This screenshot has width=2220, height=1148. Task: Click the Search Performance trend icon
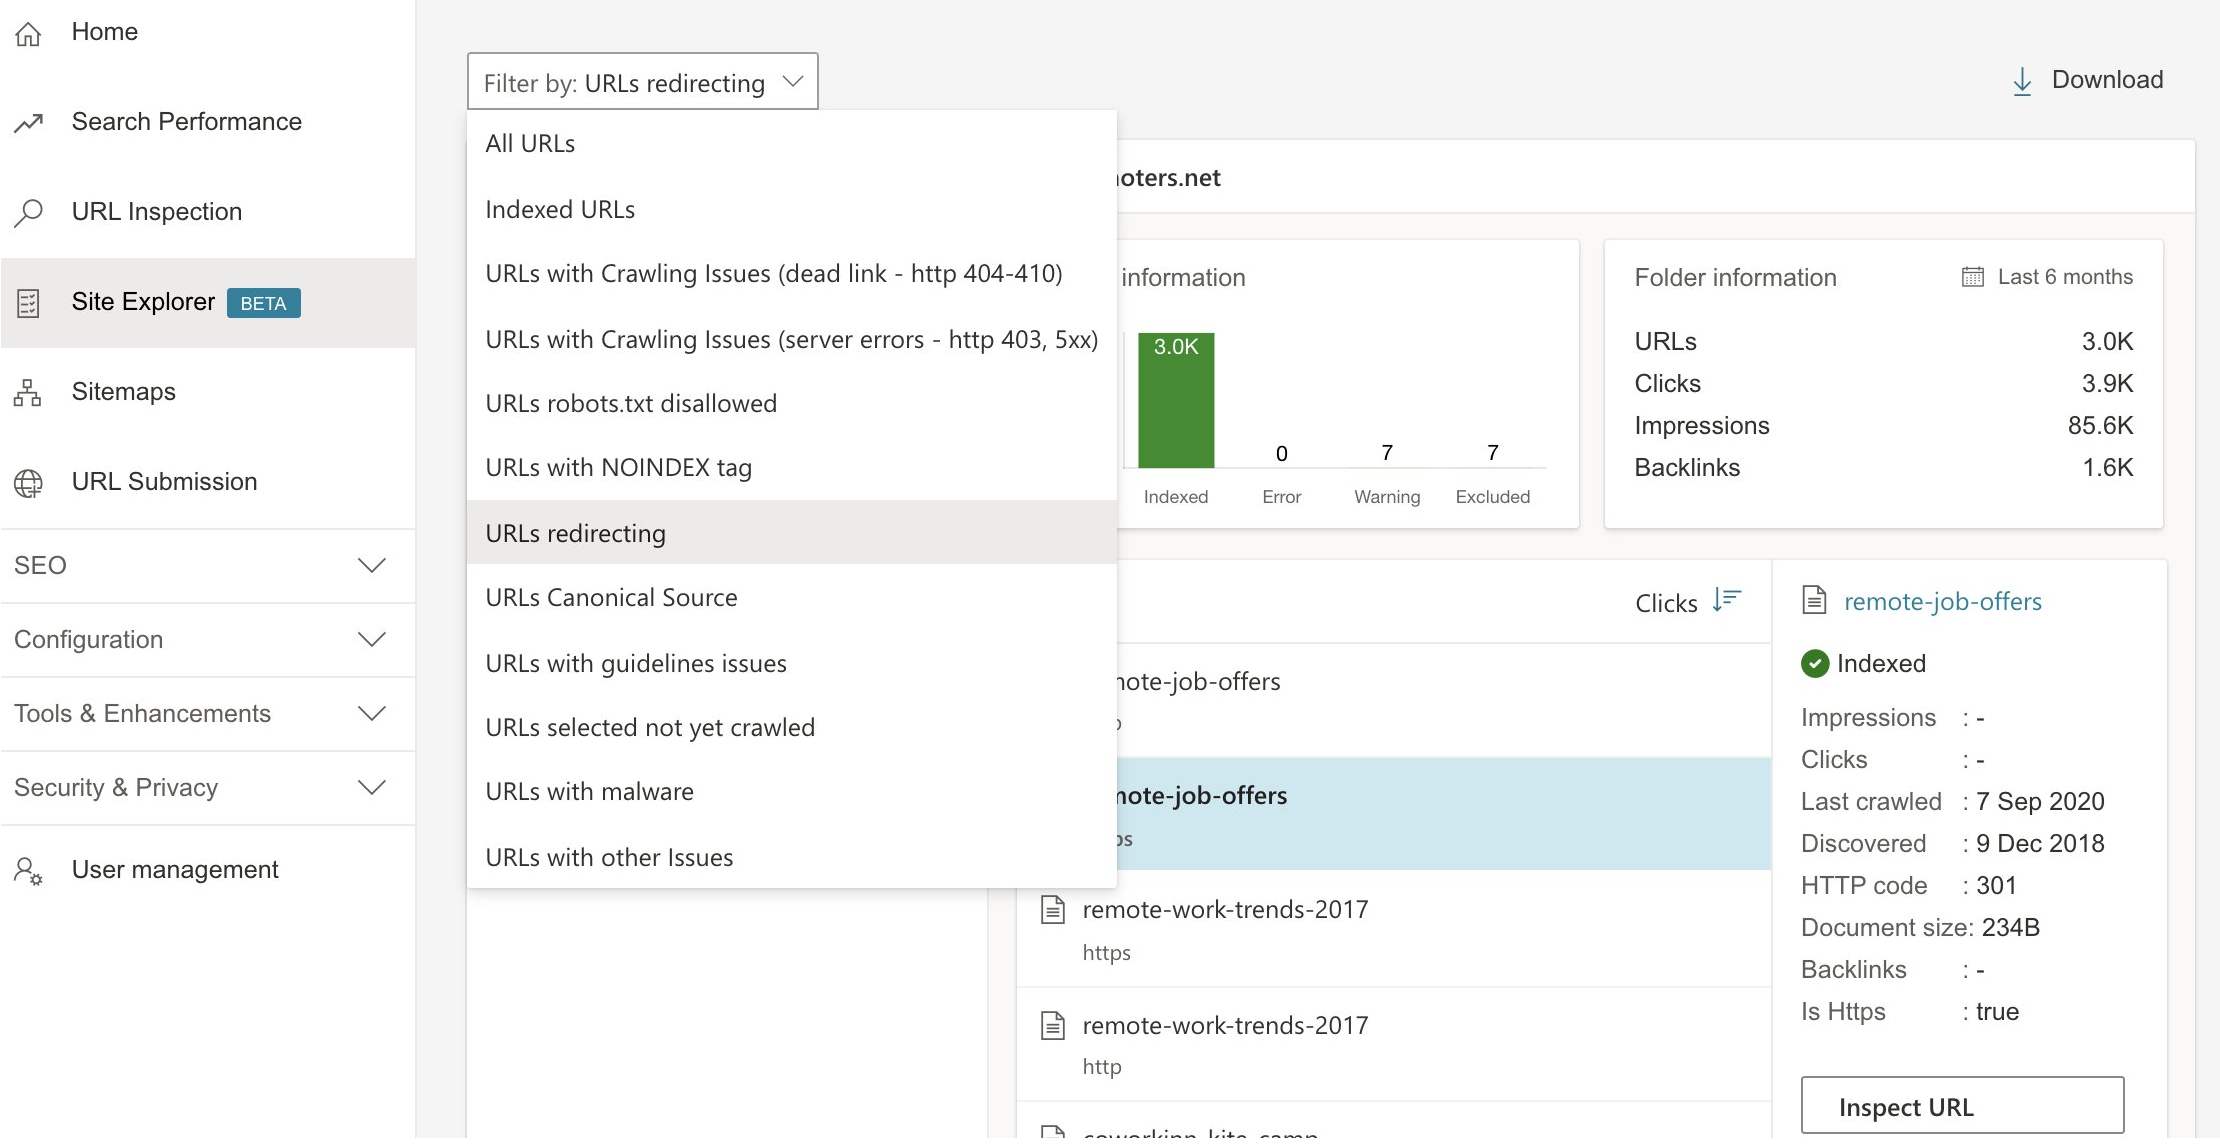tap(28, 123)
